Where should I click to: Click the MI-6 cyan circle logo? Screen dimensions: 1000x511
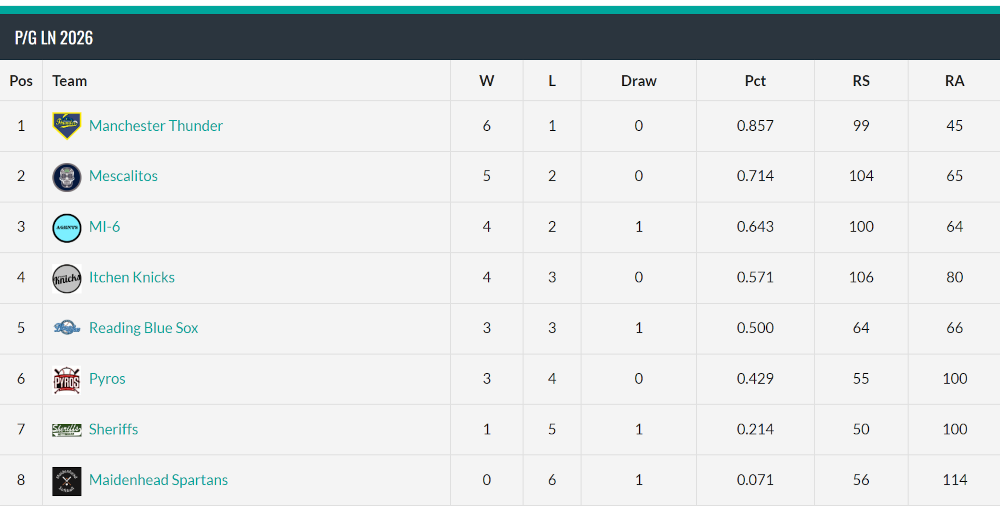[66, 227]
